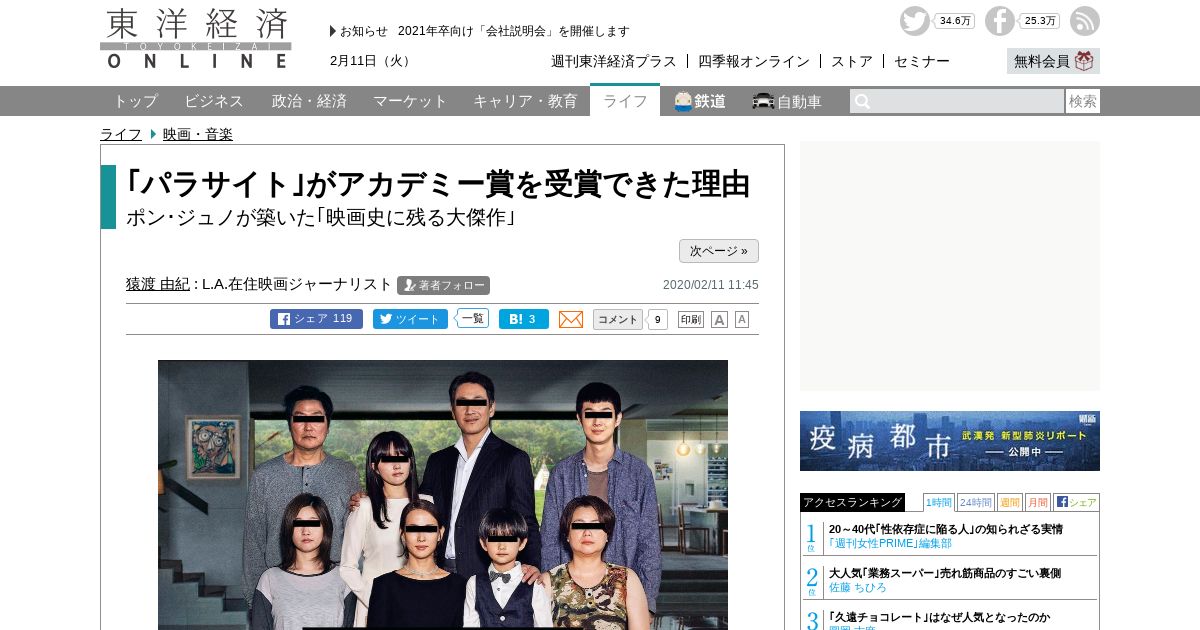
Task: Open the ビジネス navigation tab
Action: (x=214, y=101)
